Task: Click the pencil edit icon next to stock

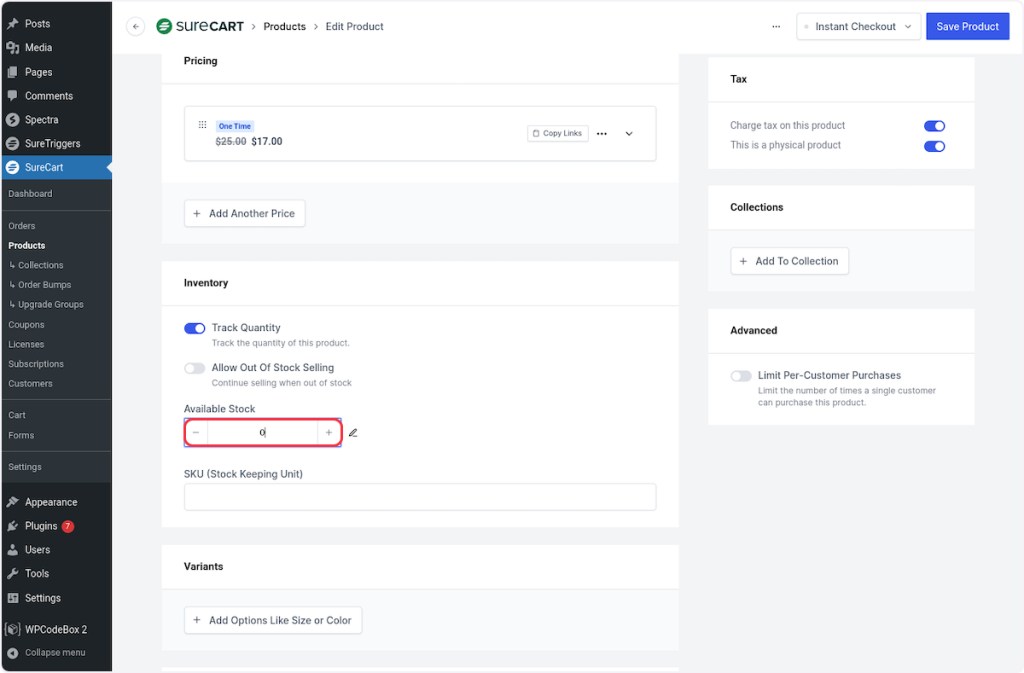Action: point(353,433)
